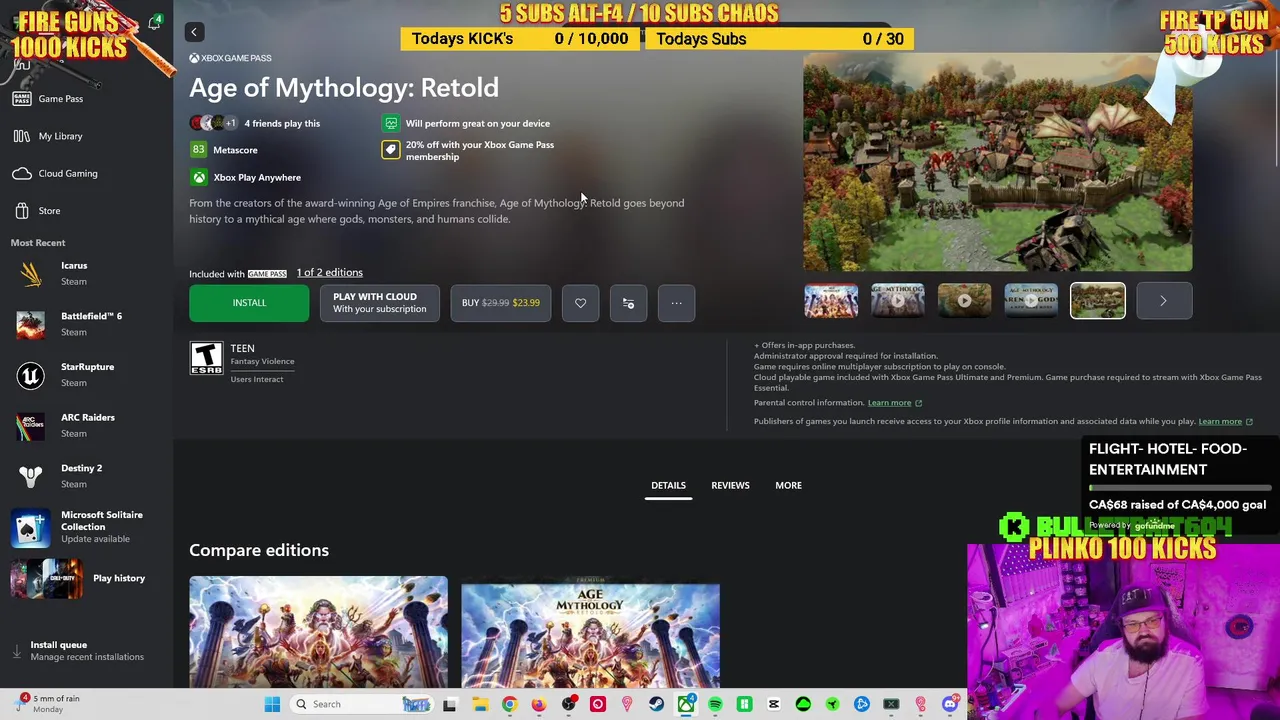Open the notifications bell
This screenshot has height=720, width=1280.
(x=154, y=23)
